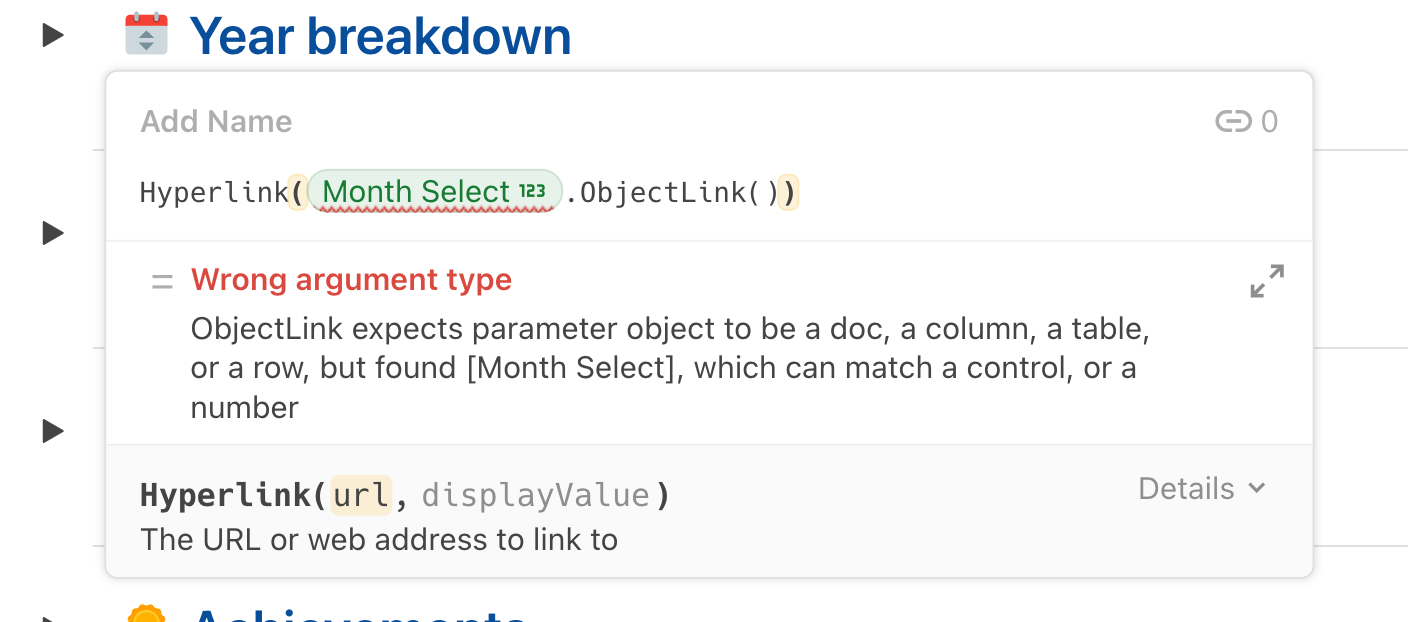Viewport: 1408px width, 622px height.
Task: Click the equals sign result icon
Action: click(162, 281)
